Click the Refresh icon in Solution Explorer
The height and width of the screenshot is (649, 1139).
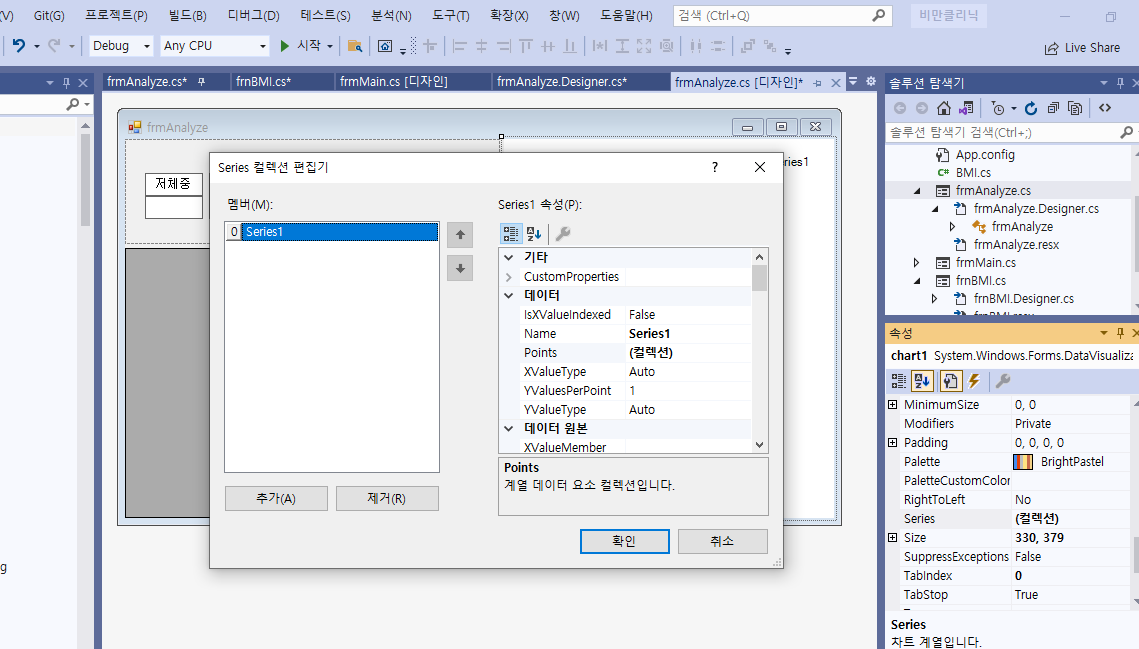coord(1030,108)
